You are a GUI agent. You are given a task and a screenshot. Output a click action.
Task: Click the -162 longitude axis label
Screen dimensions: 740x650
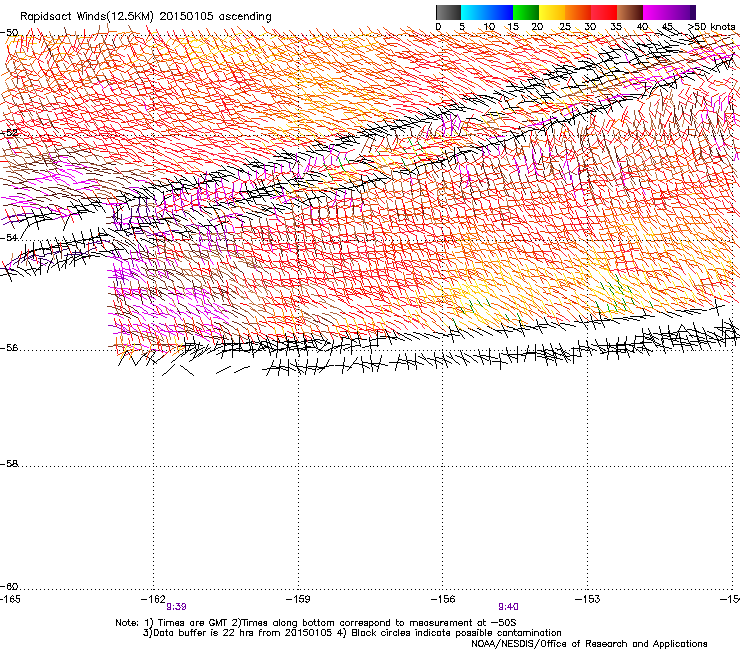pos(153,599)
